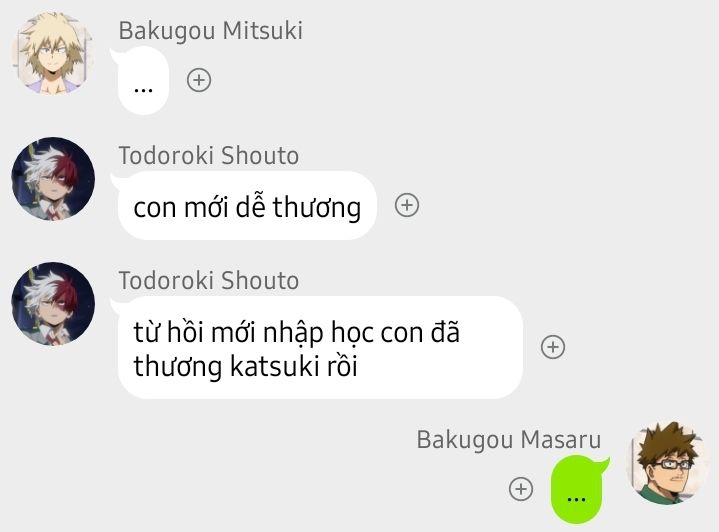Tap plus icon next to 'con mới dễ thương'

click(x=407, y=205)
